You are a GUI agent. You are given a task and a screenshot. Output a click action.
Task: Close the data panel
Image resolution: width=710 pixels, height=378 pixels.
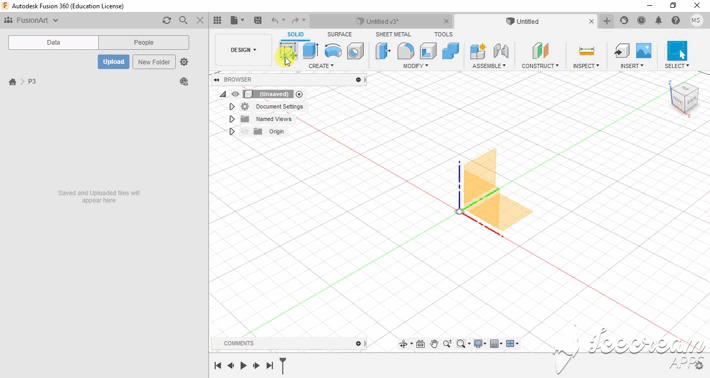[x=200, y=20]
